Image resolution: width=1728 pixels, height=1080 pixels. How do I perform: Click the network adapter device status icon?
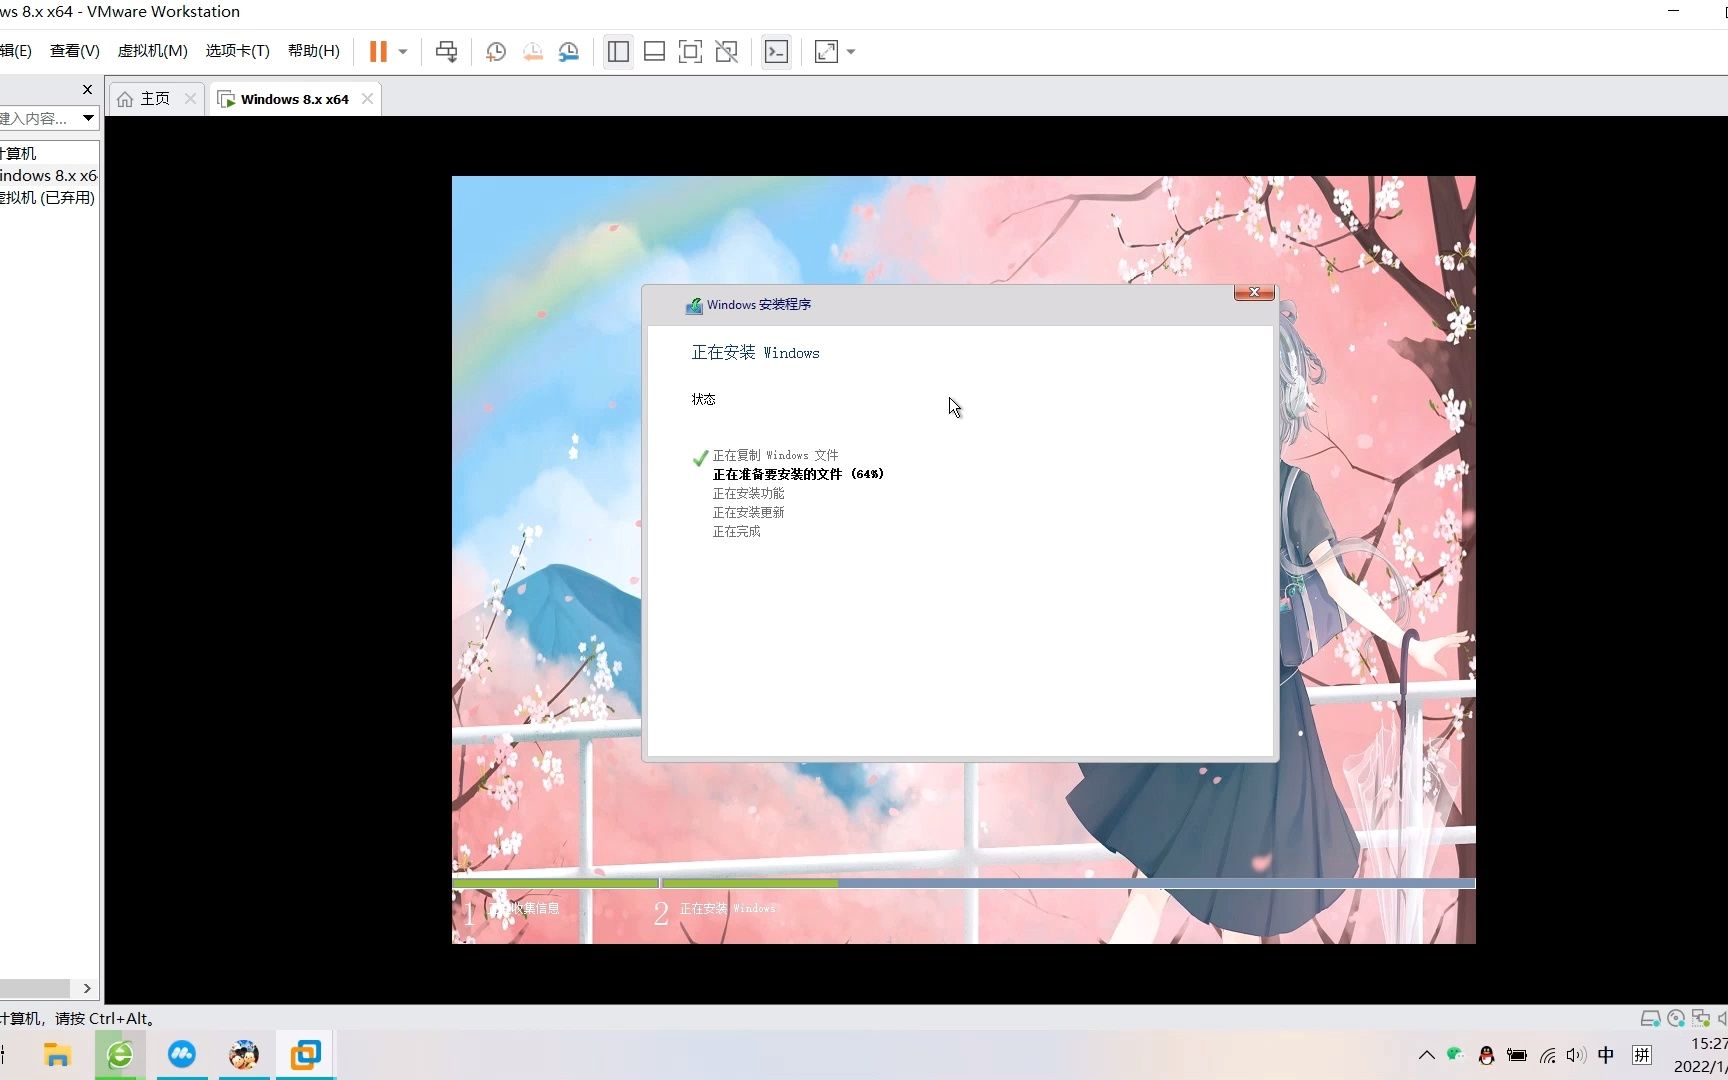tap(1701, 1018)
